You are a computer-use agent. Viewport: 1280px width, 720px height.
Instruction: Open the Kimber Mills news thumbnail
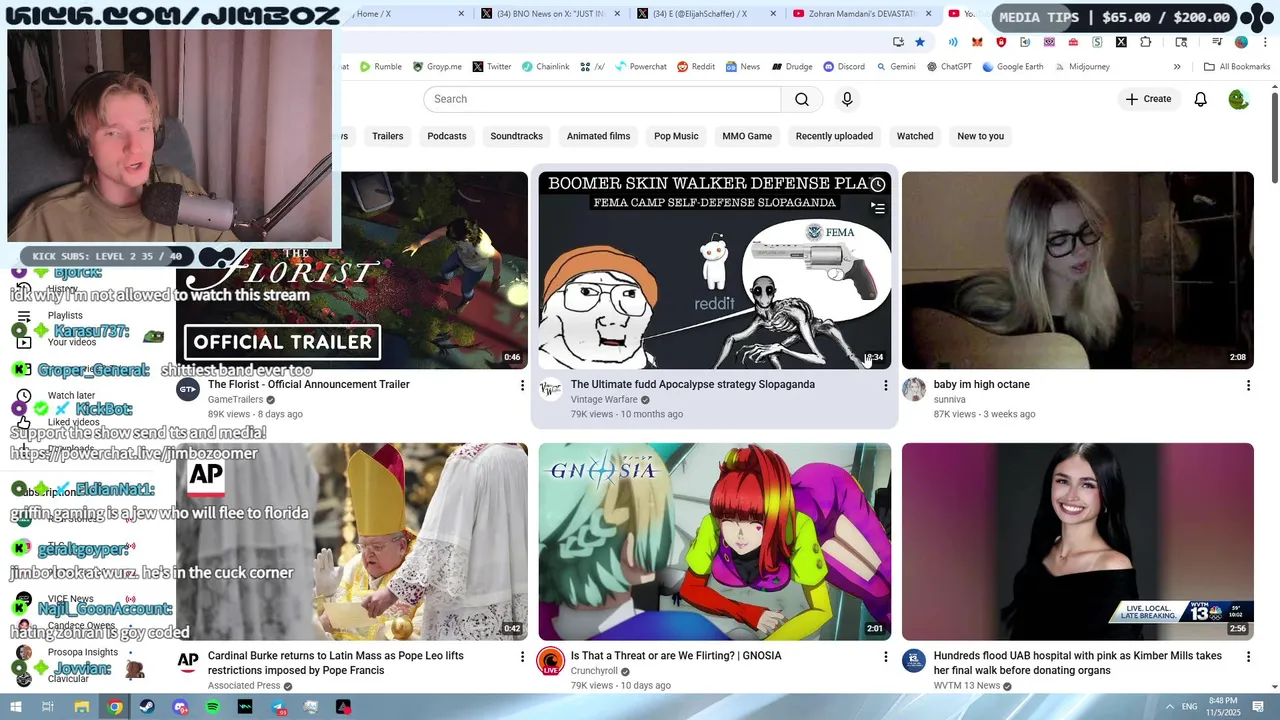pos(1077,541)
